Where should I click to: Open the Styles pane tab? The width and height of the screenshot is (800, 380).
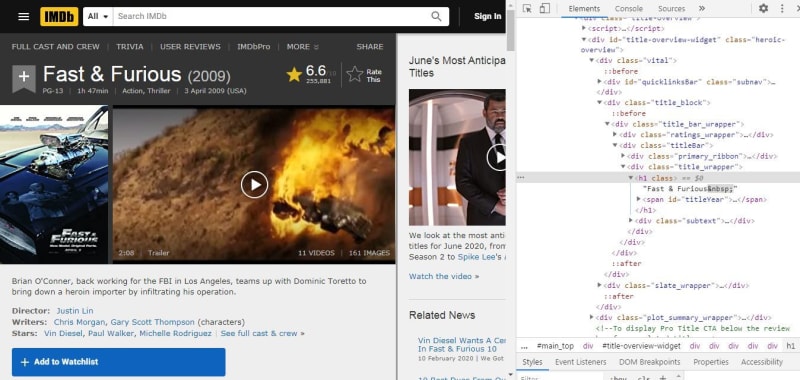click(532, 362)
